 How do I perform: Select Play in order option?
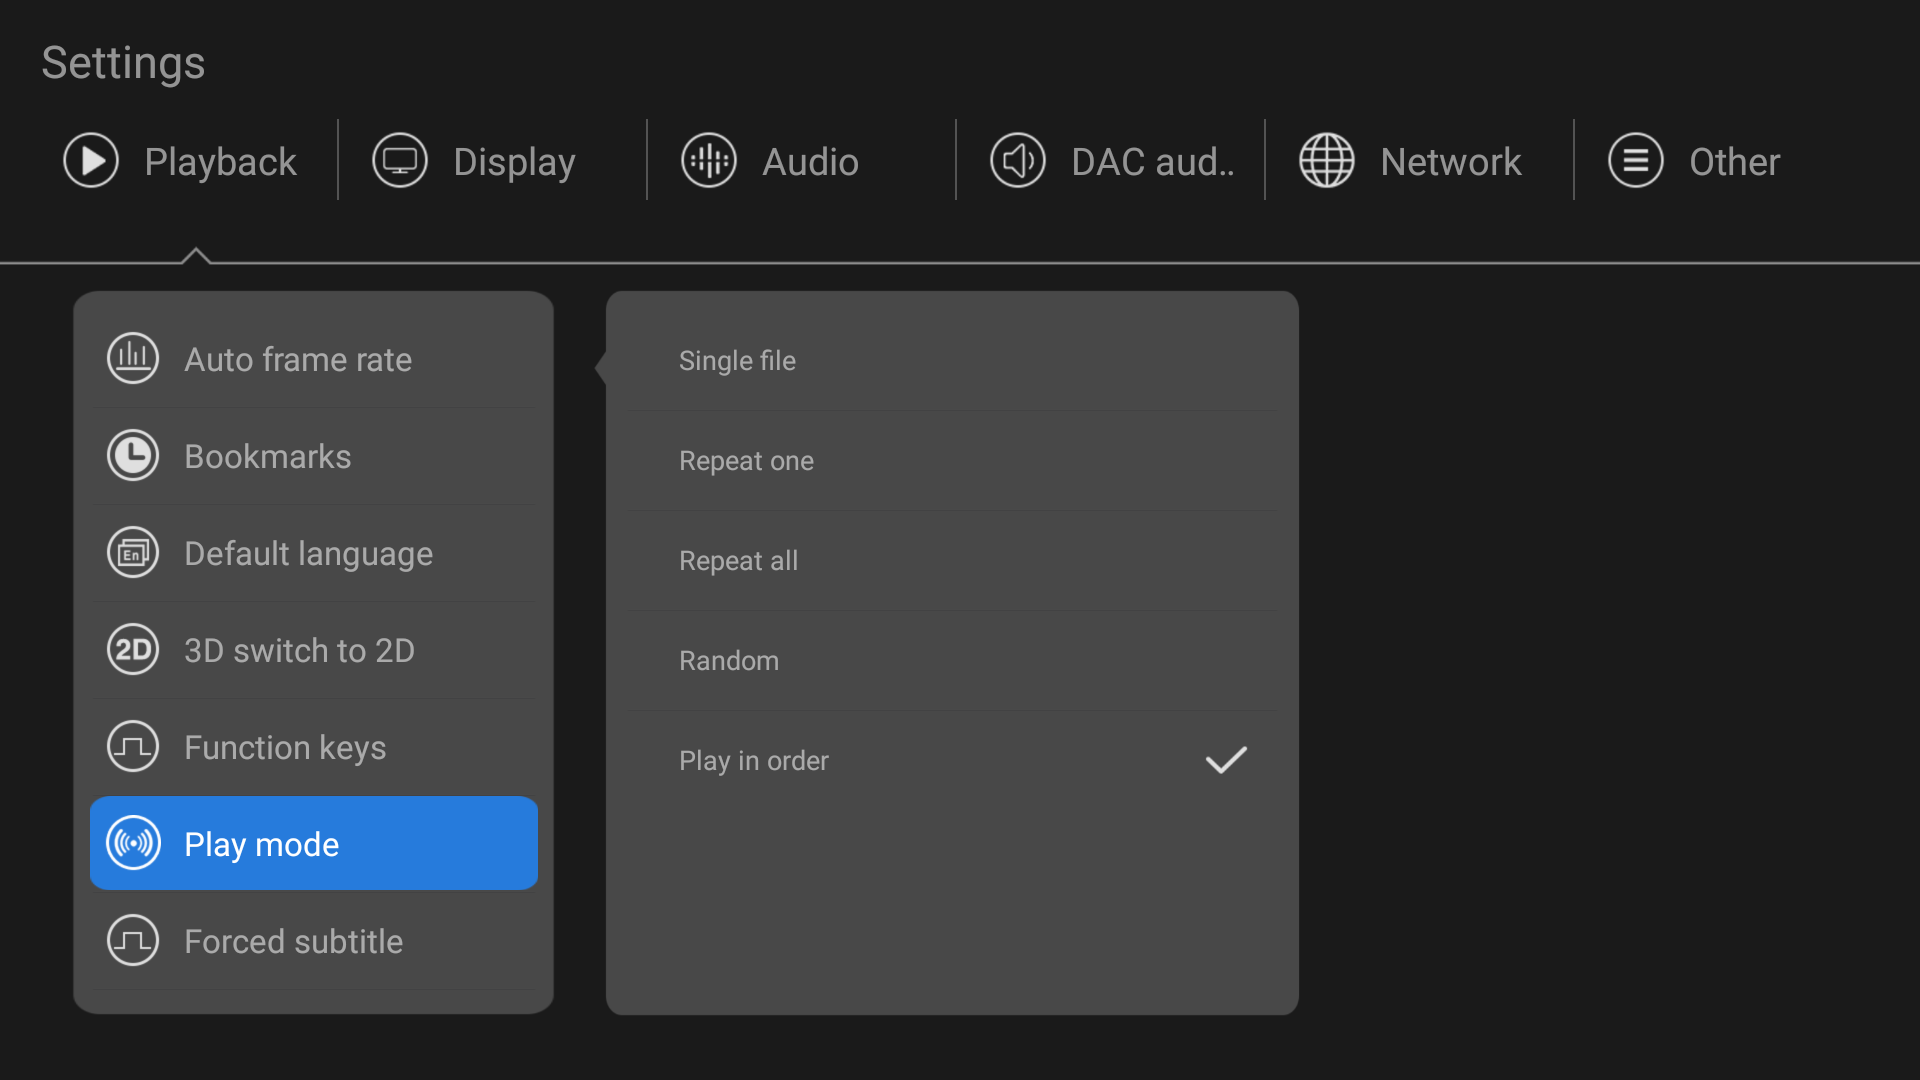pos(952,760)
